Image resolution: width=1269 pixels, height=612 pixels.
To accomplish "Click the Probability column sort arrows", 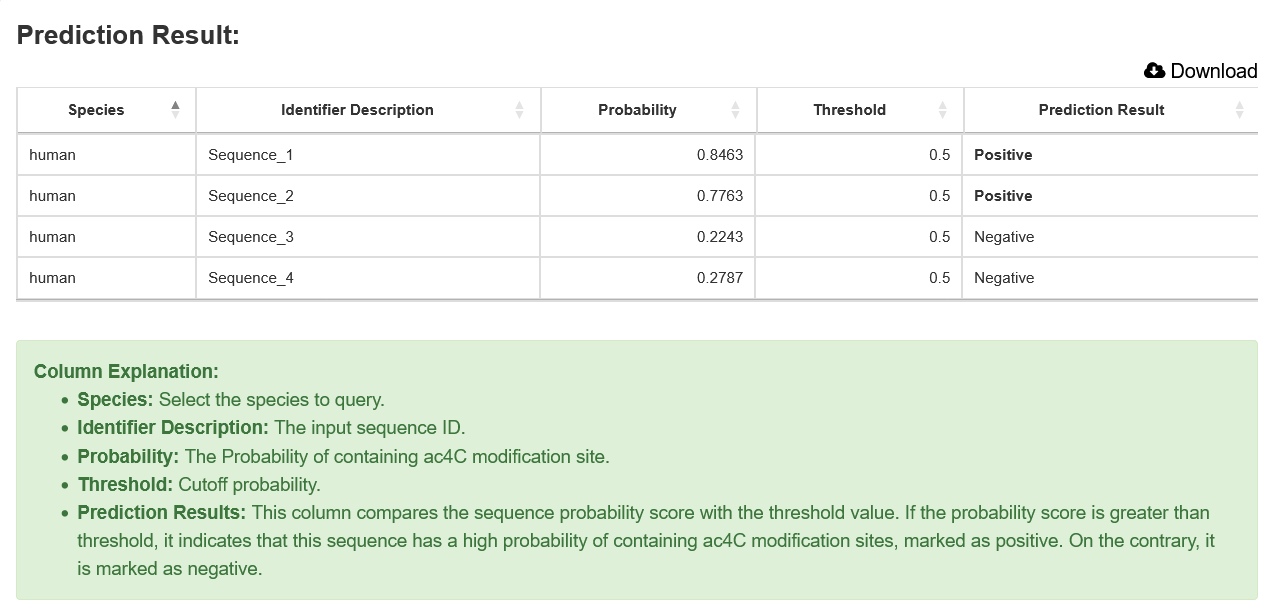I will [x=736, y=110].
